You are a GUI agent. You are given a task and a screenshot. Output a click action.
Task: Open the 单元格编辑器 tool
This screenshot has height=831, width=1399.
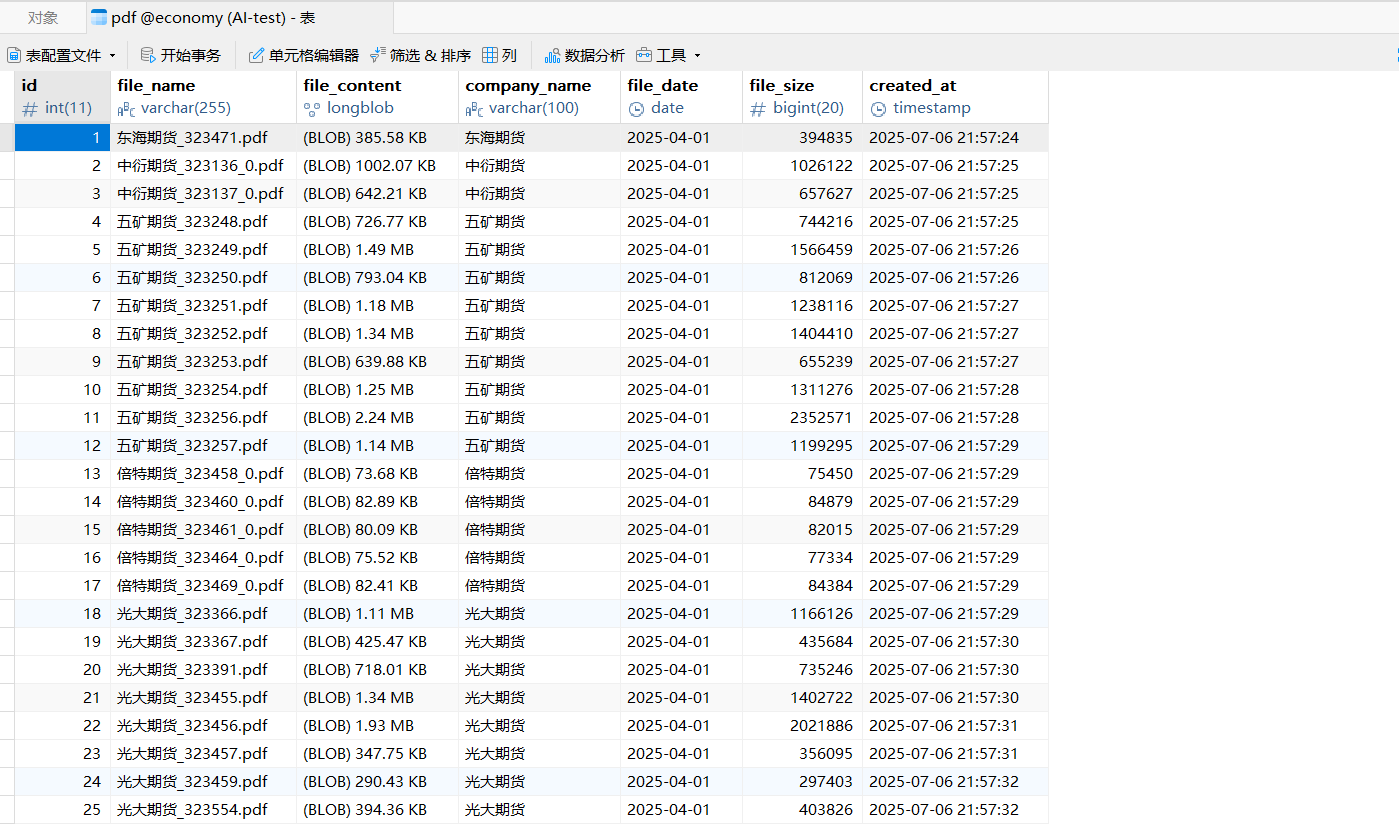tap(304, 55)
